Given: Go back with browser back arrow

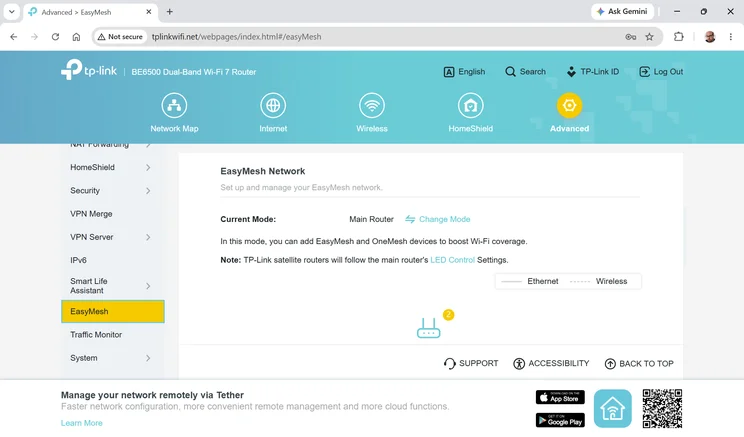Looking at the screenshot, I should (13, 37).
